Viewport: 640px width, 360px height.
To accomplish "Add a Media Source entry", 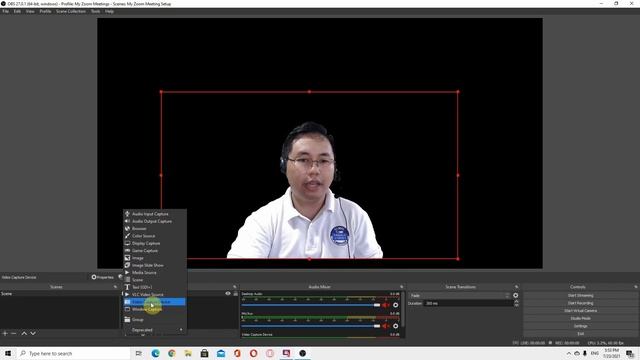I will [x=155, y=273].
